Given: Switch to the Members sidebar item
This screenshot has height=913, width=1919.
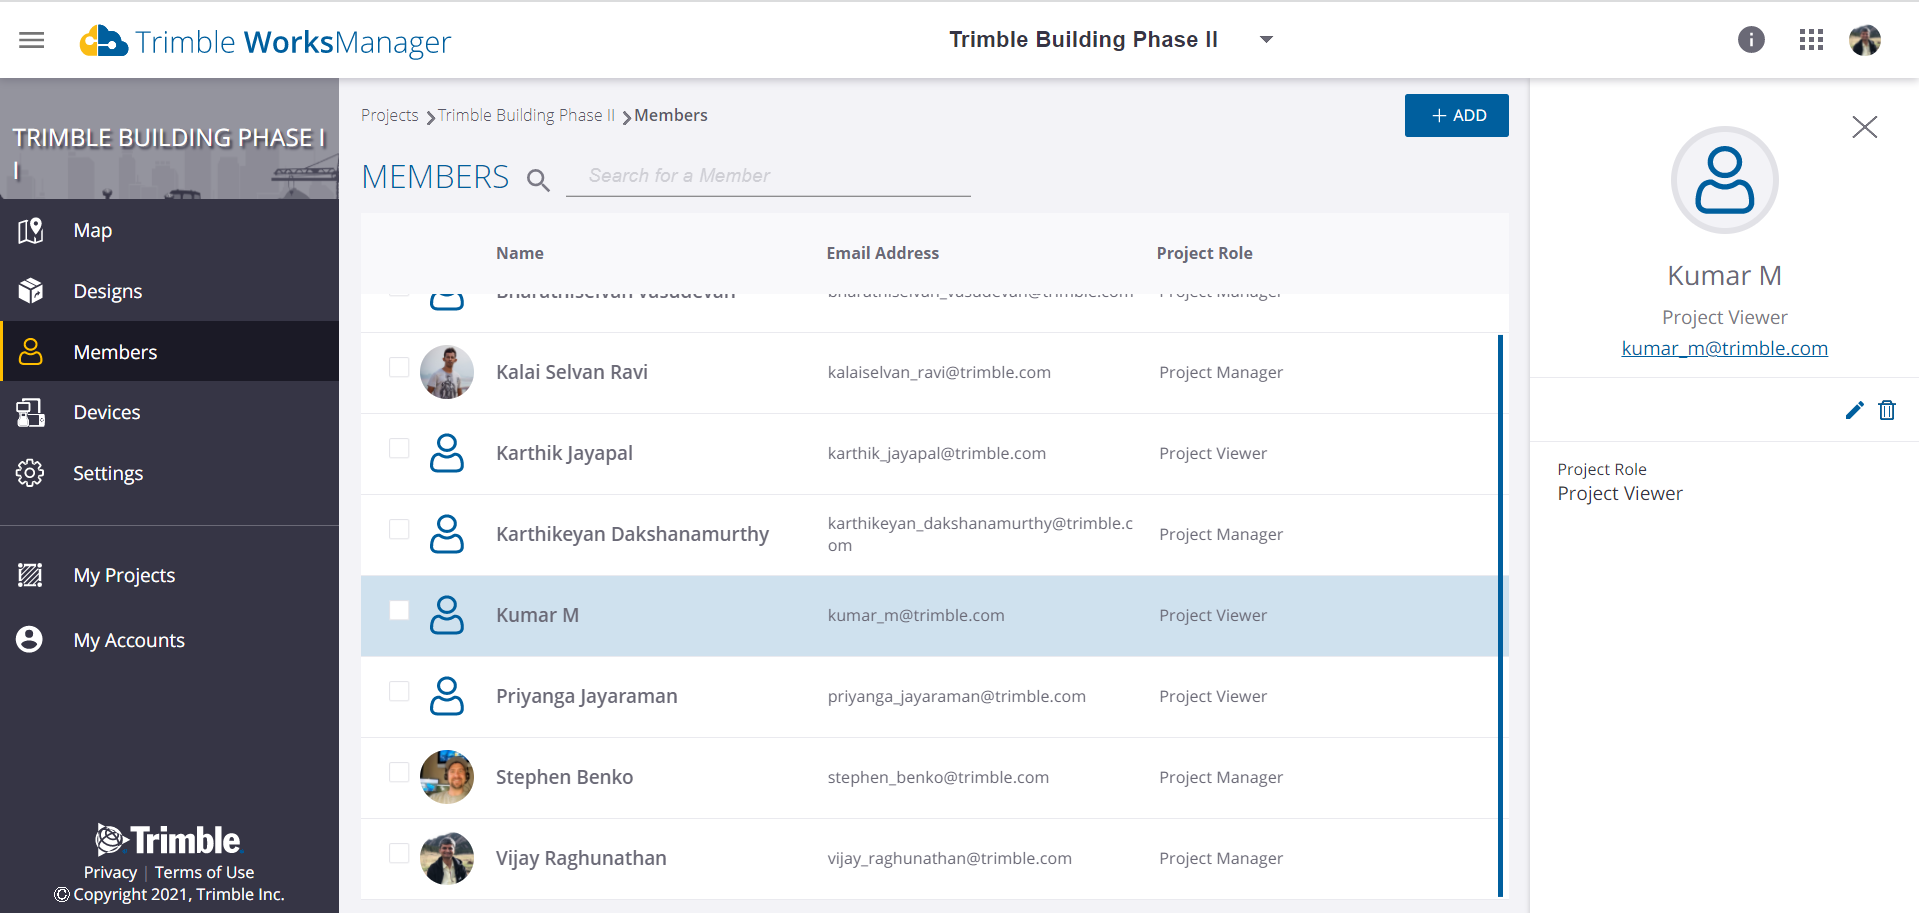Looking at the screenshot, I should [x=115, y=351].
